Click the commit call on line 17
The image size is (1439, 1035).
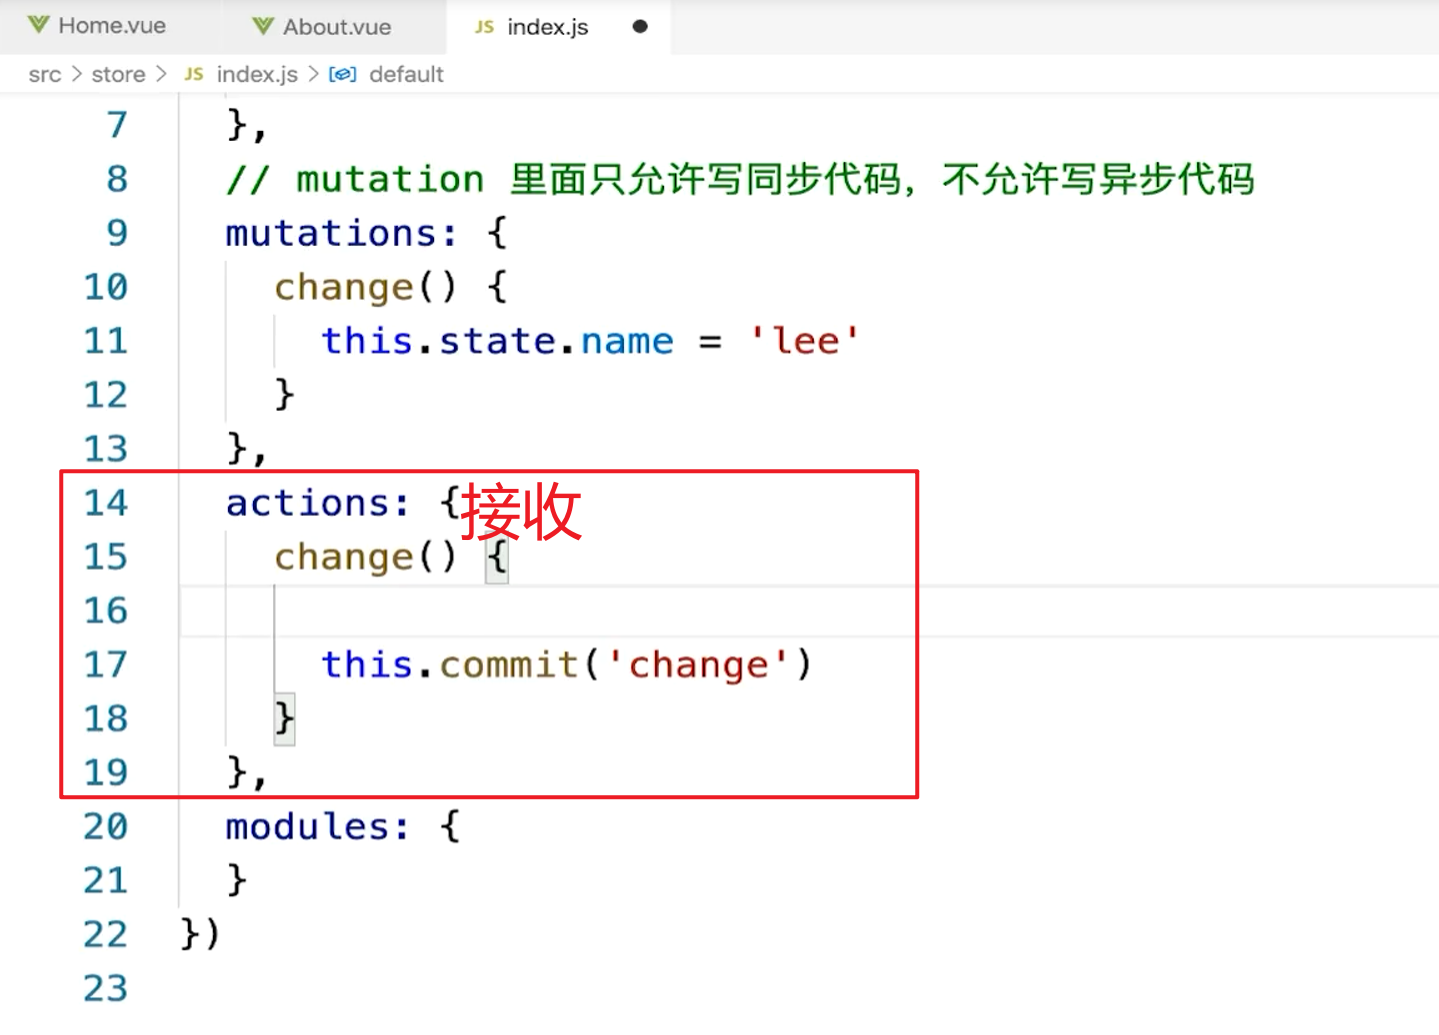[x=508, y=665]
